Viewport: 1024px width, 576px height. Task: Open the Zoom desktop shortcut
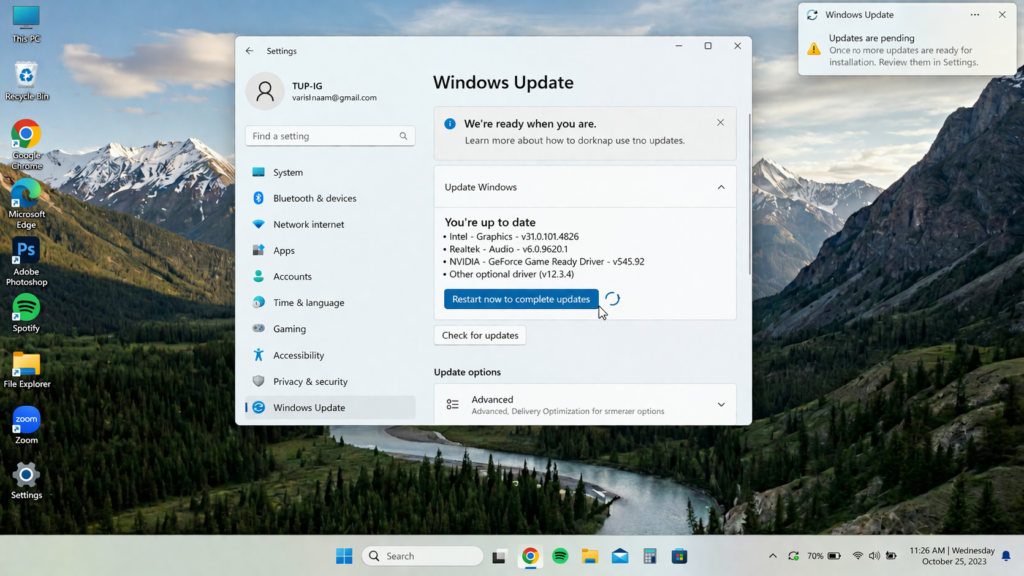coord(26,425)
